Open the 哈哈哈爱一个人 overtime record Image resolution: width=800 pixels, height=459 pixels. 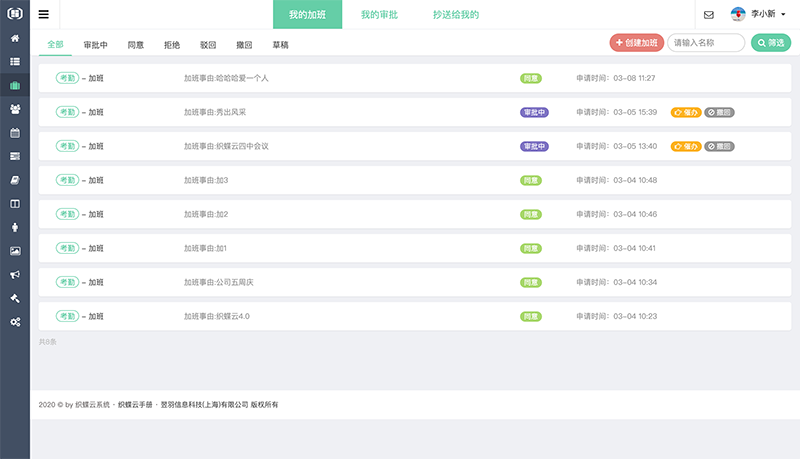click(415, 78)
